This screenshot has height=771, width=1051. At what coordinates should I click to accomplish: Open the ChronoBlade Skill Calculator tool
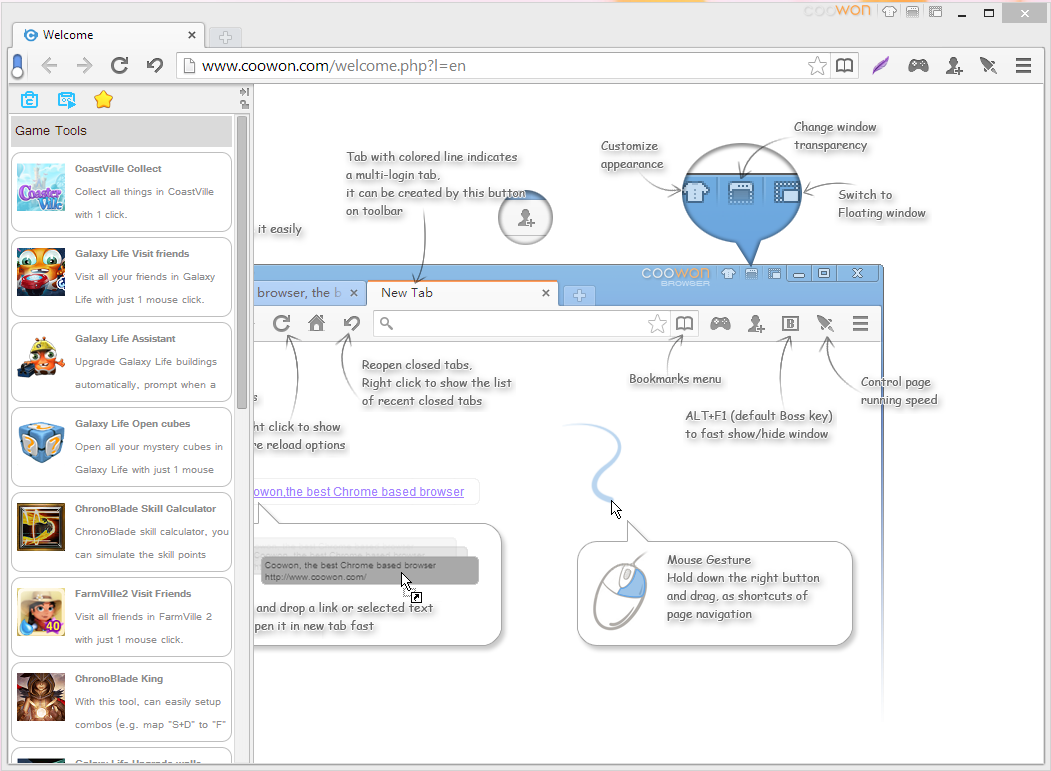point(121,532)
